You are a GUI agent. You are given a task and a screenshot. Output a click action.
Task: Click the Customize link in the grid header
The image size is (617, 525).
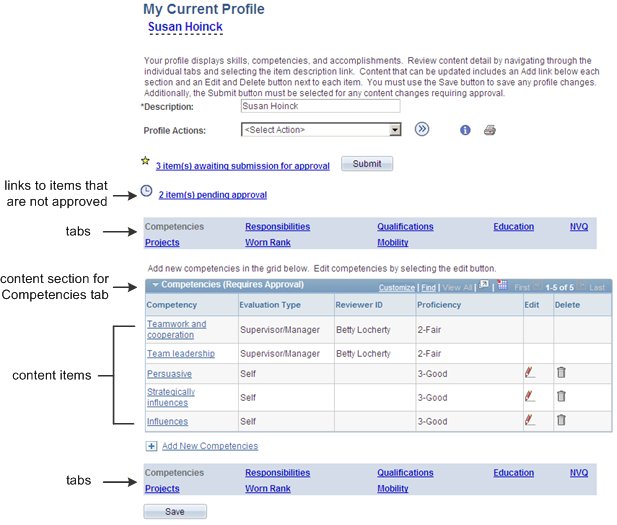pos(397,288)
